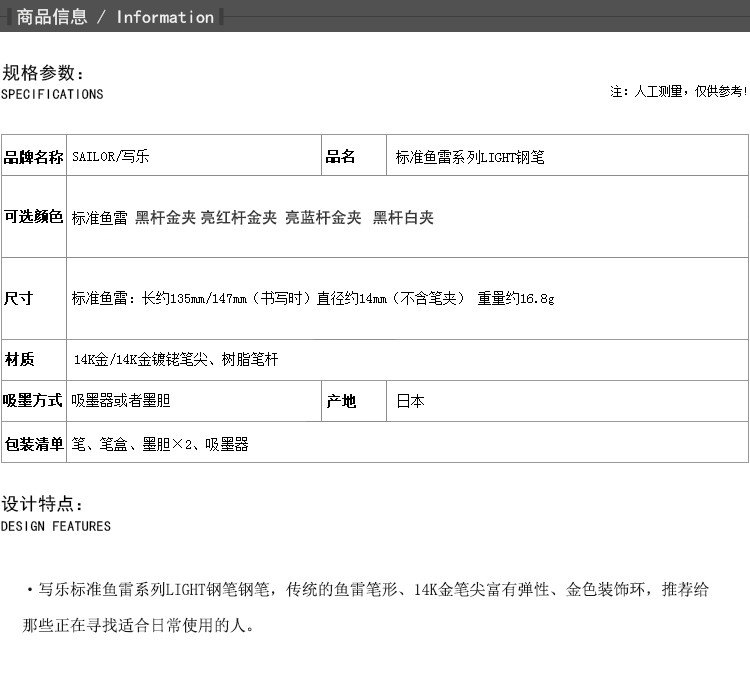Click the 品名 label cell
The width and height of the screenshot is (750, 687).
click(x=354, y=155)
